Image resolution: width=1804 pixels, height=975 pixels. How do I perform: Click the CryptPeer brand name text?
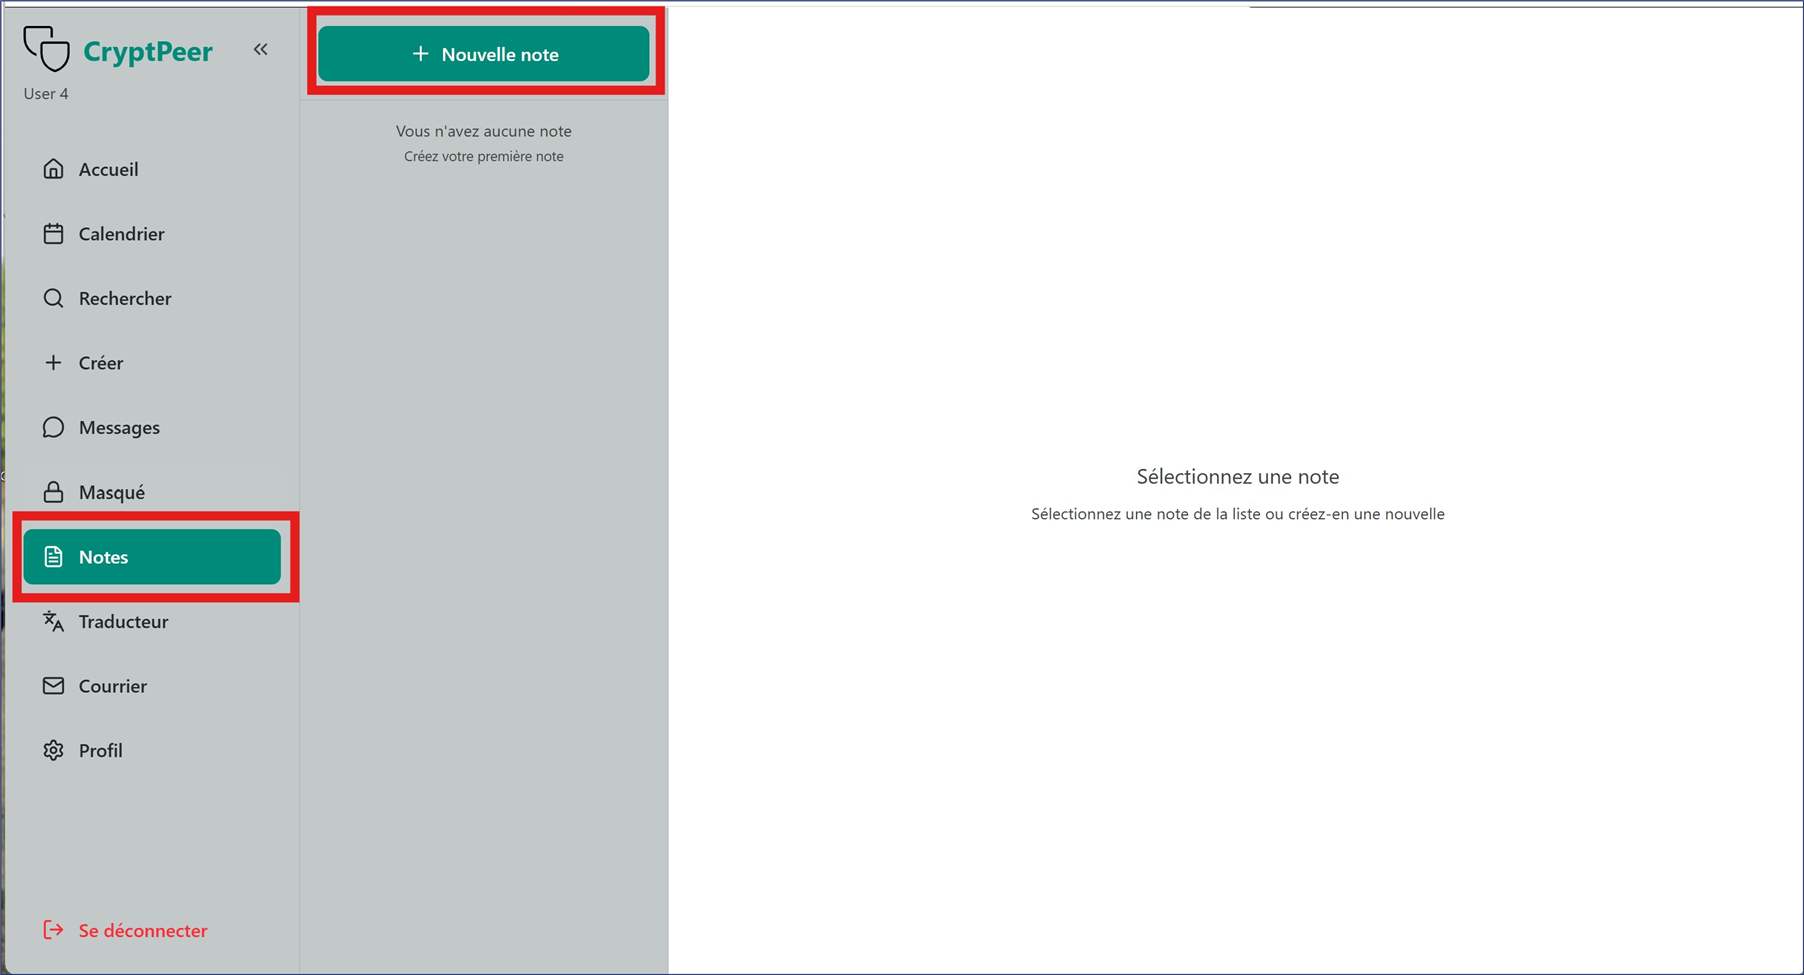(x=148, y=51)
